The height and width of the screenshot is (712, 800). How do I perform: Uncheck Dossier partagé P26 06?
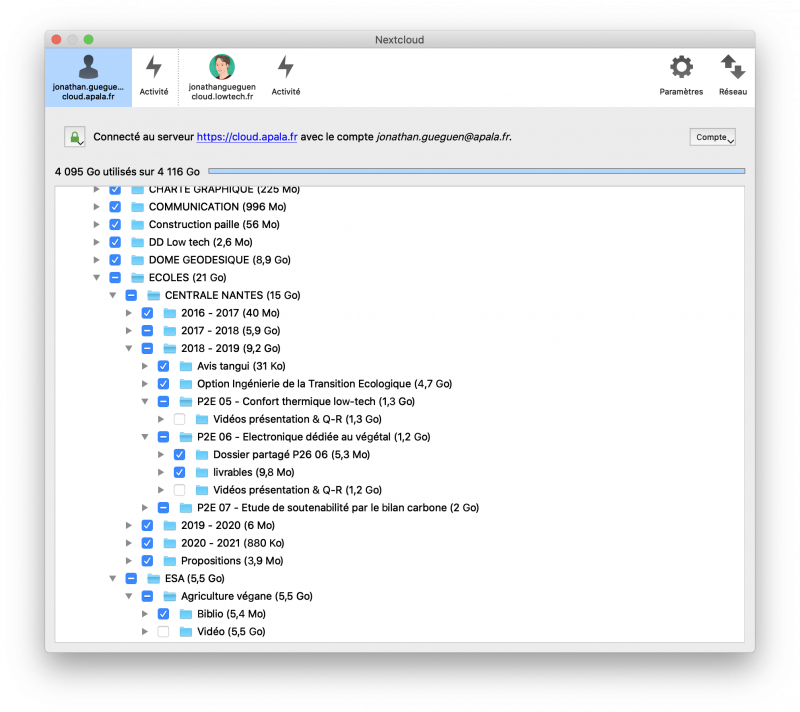click(x=179, y=454)
